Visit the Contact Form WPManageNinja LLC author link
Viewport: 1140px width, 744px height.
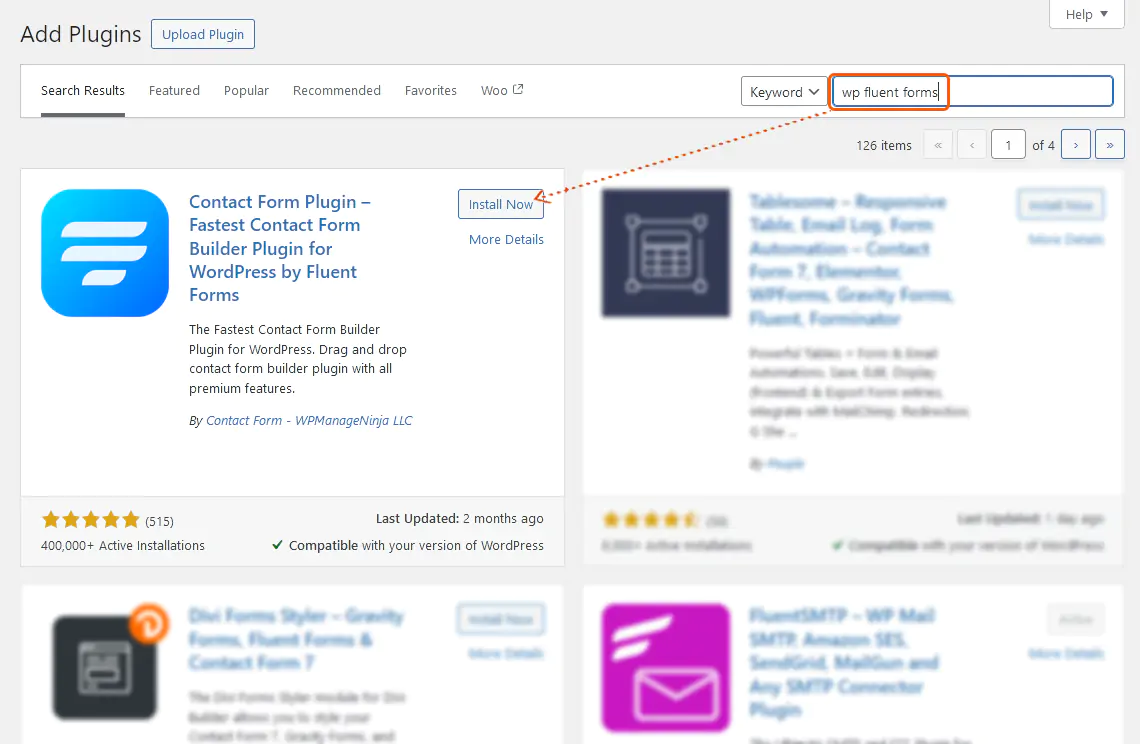308,420
